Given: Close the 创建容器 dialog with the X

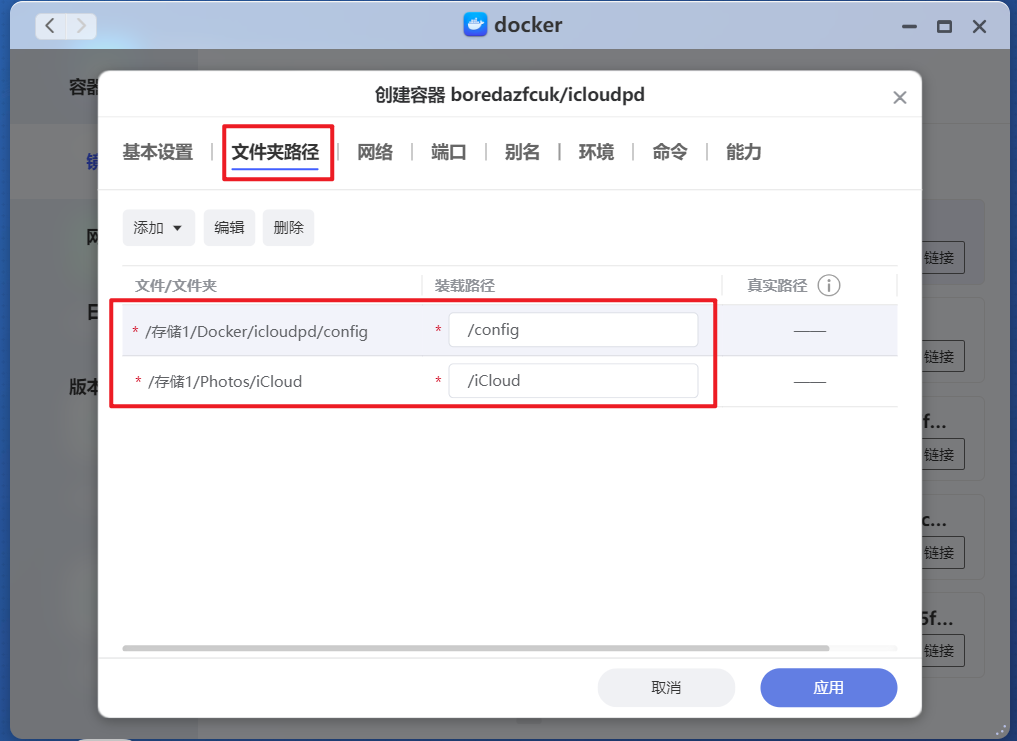Looking at the screenshot, I should [899, 96].
